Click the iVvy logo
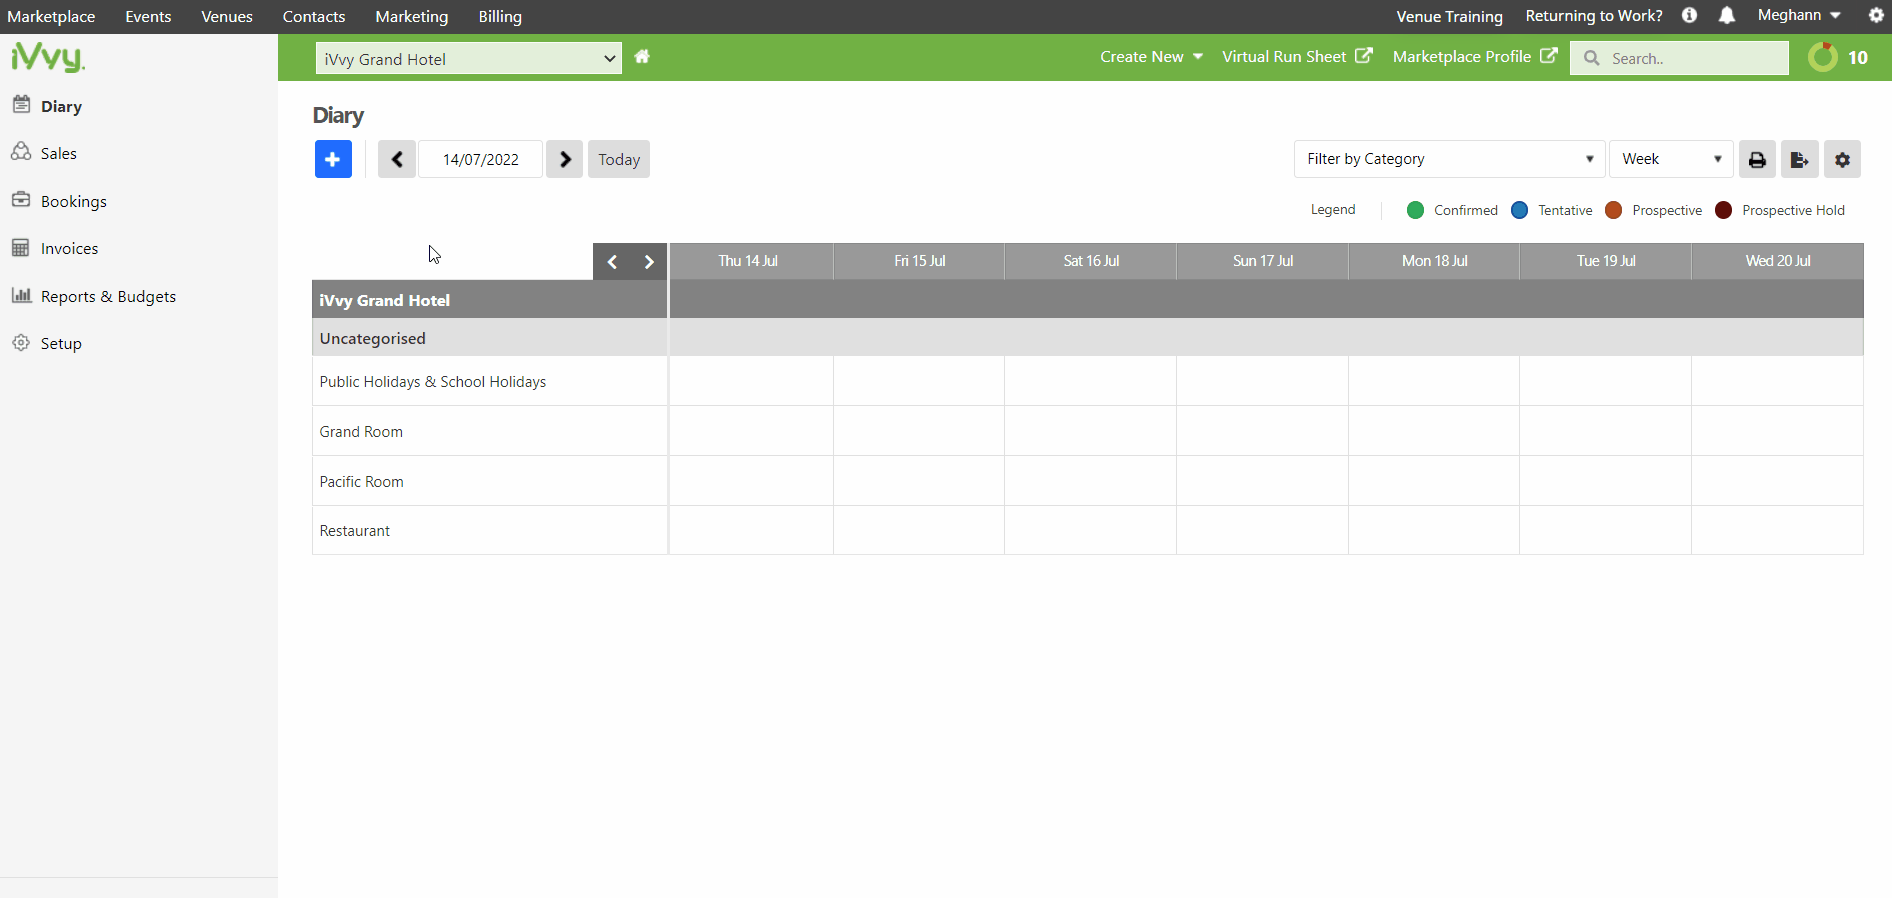The image size is (1892, 898). (48, 58)
